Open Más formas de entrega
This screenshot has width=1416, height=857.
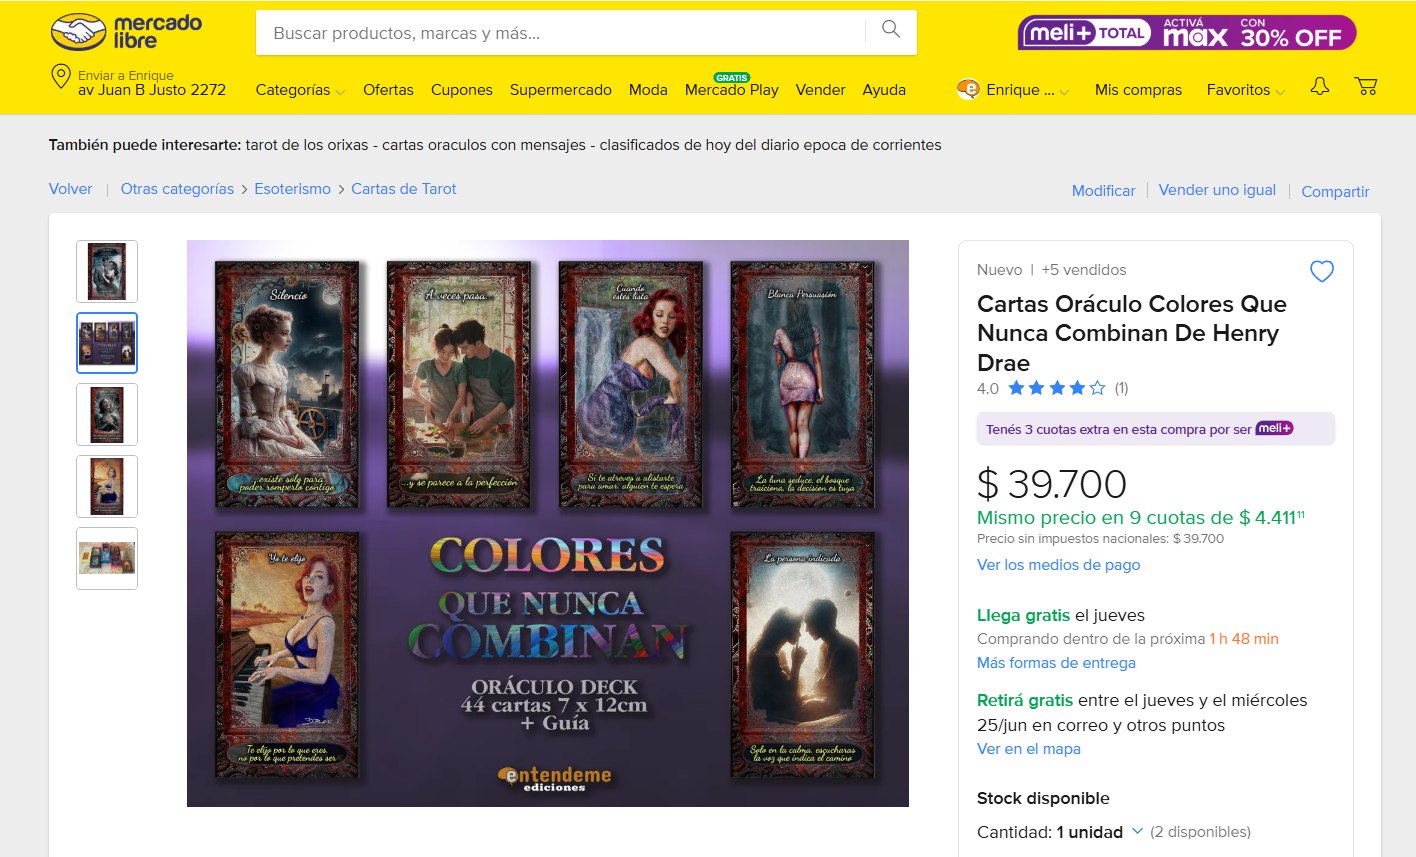(x=1056, y=663)
